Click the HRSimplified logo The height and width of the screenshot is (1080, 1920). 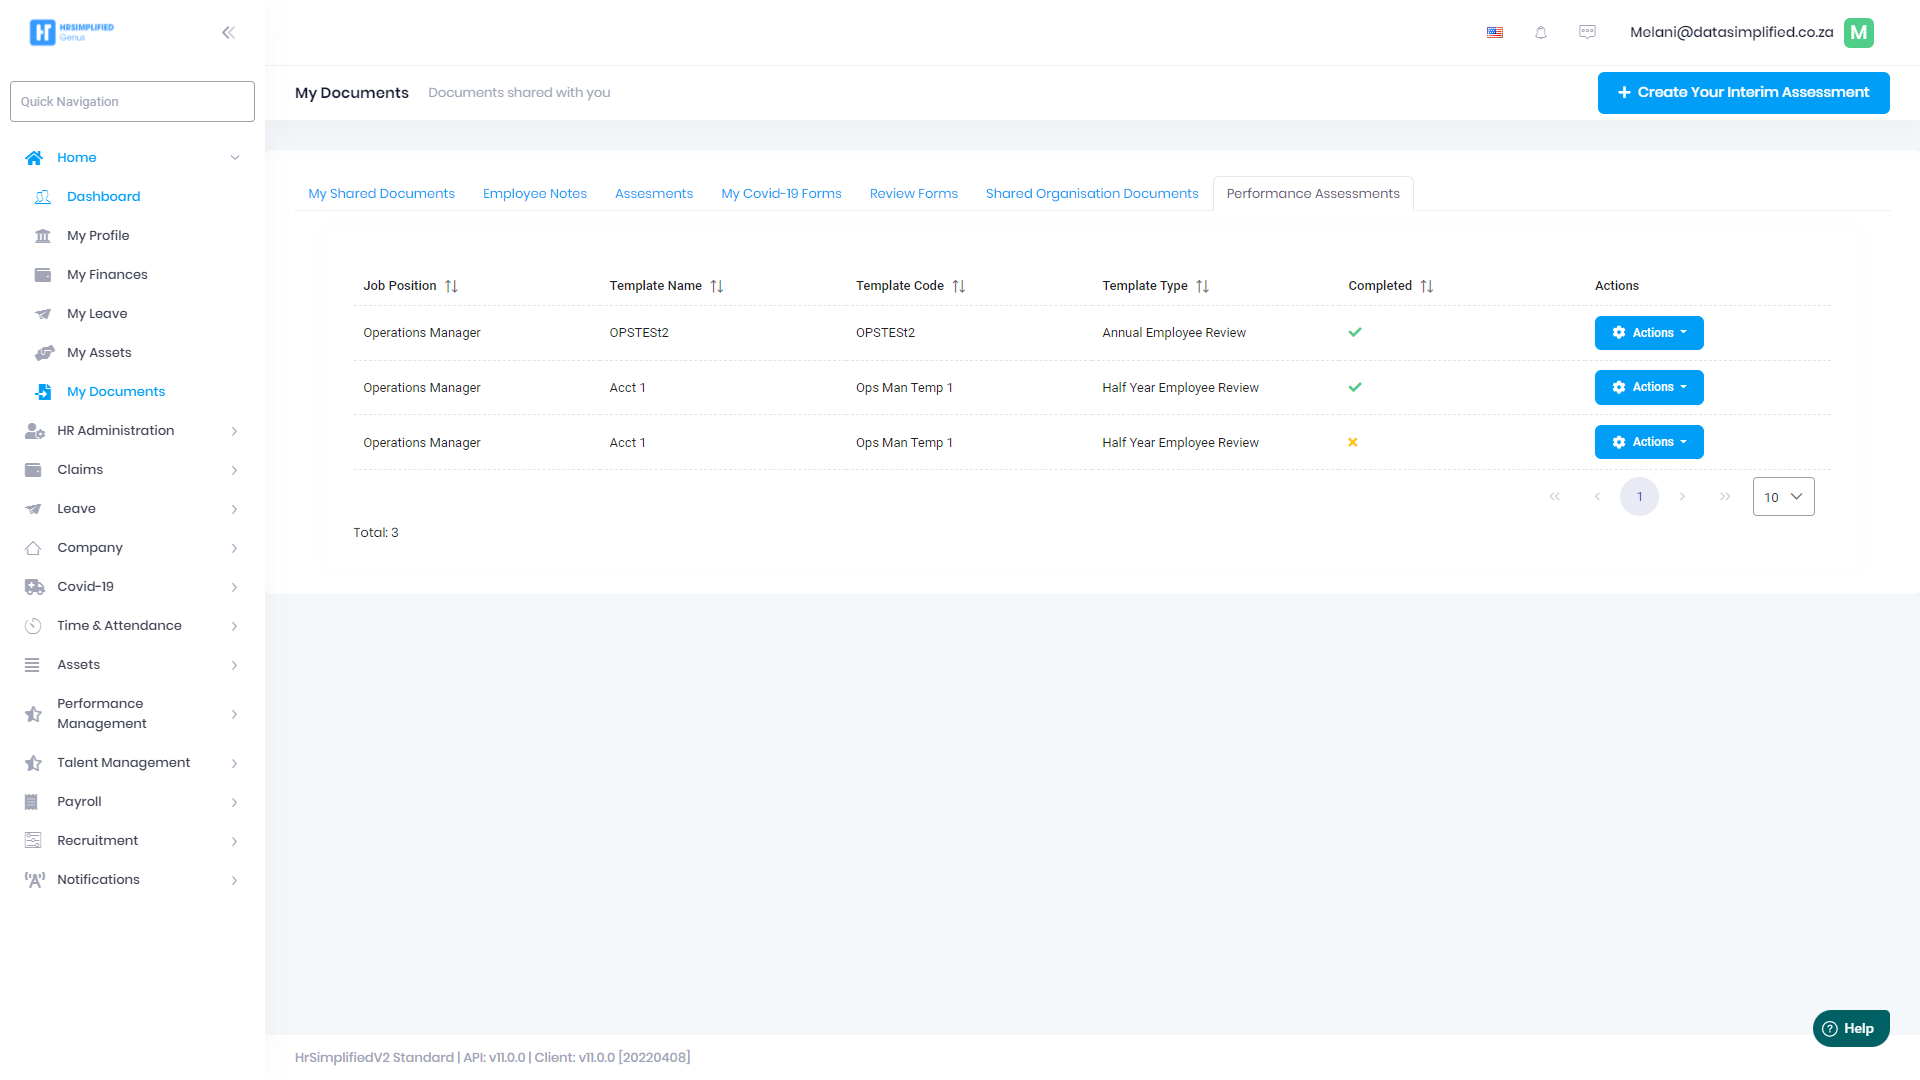71,32
